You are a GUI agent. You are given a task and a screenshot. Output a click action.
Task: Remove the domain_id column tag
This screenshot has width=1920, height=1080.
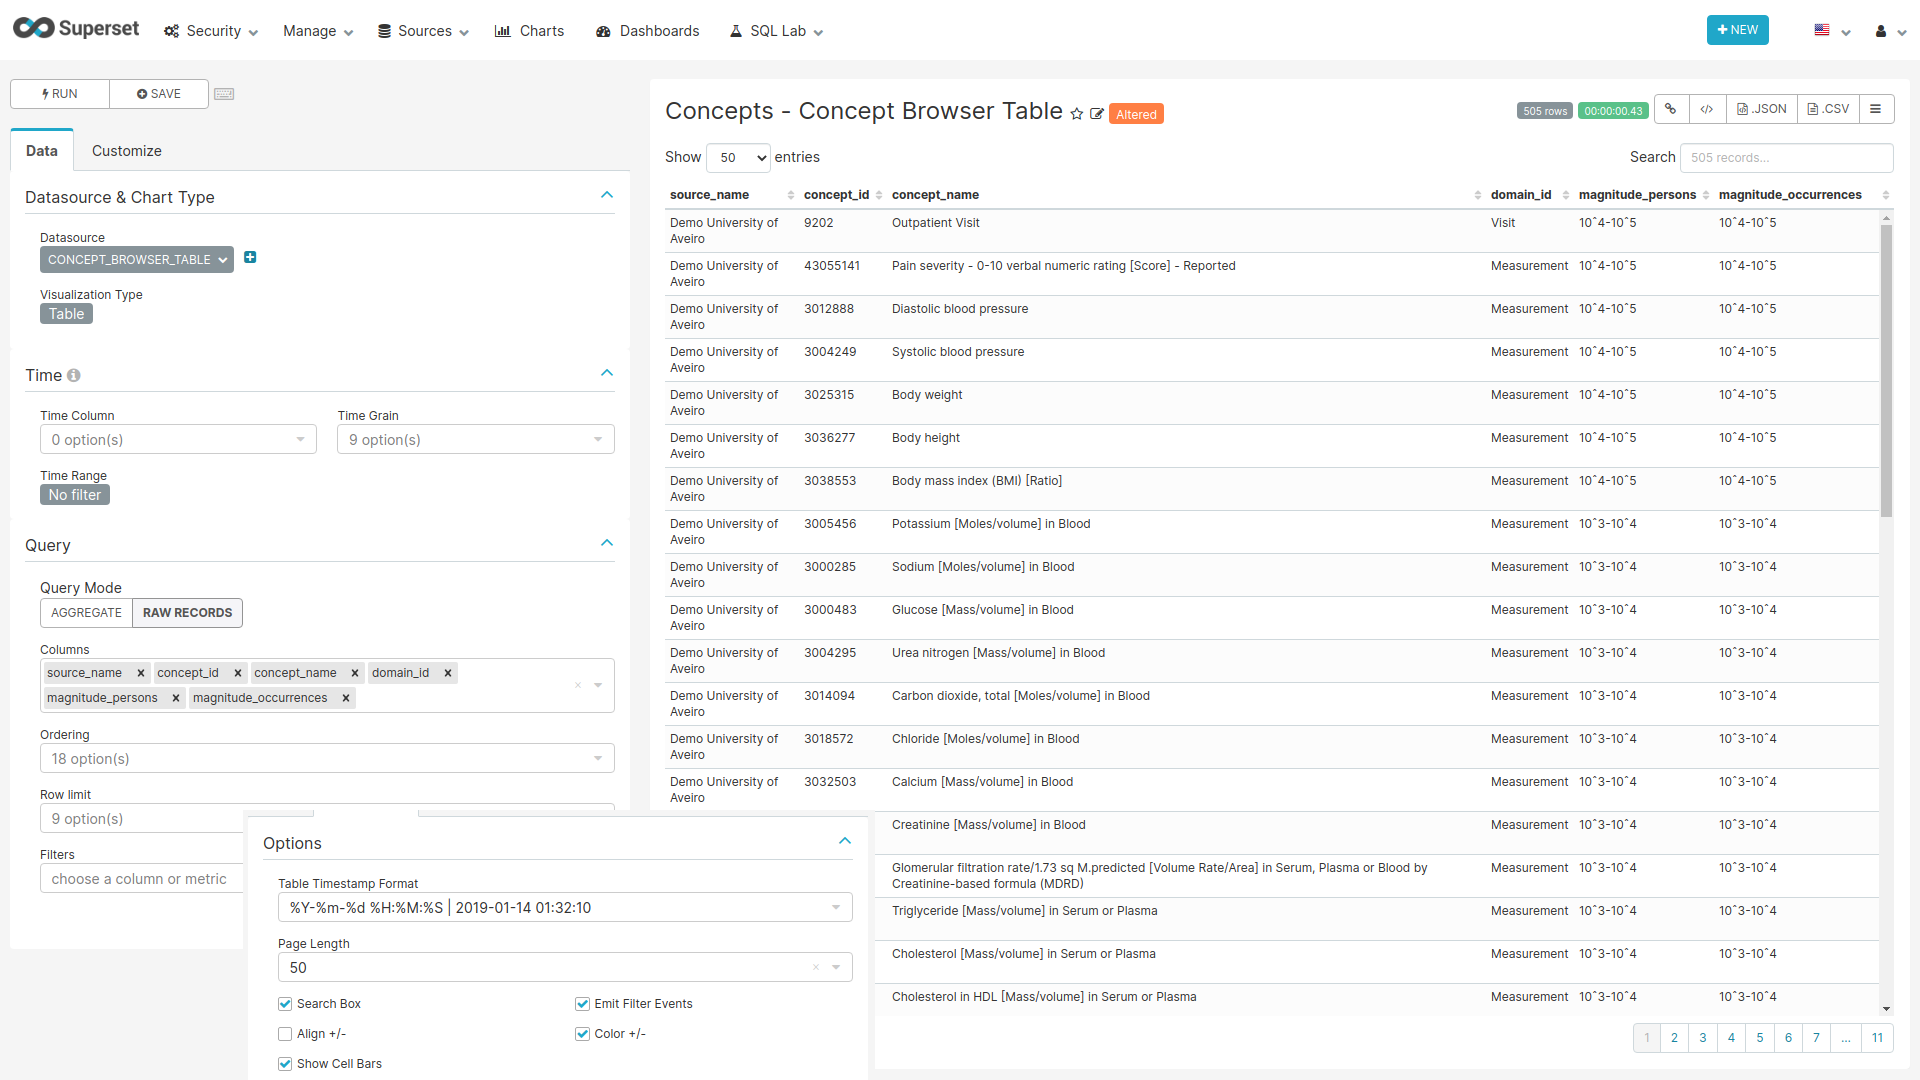click(448, 673)
